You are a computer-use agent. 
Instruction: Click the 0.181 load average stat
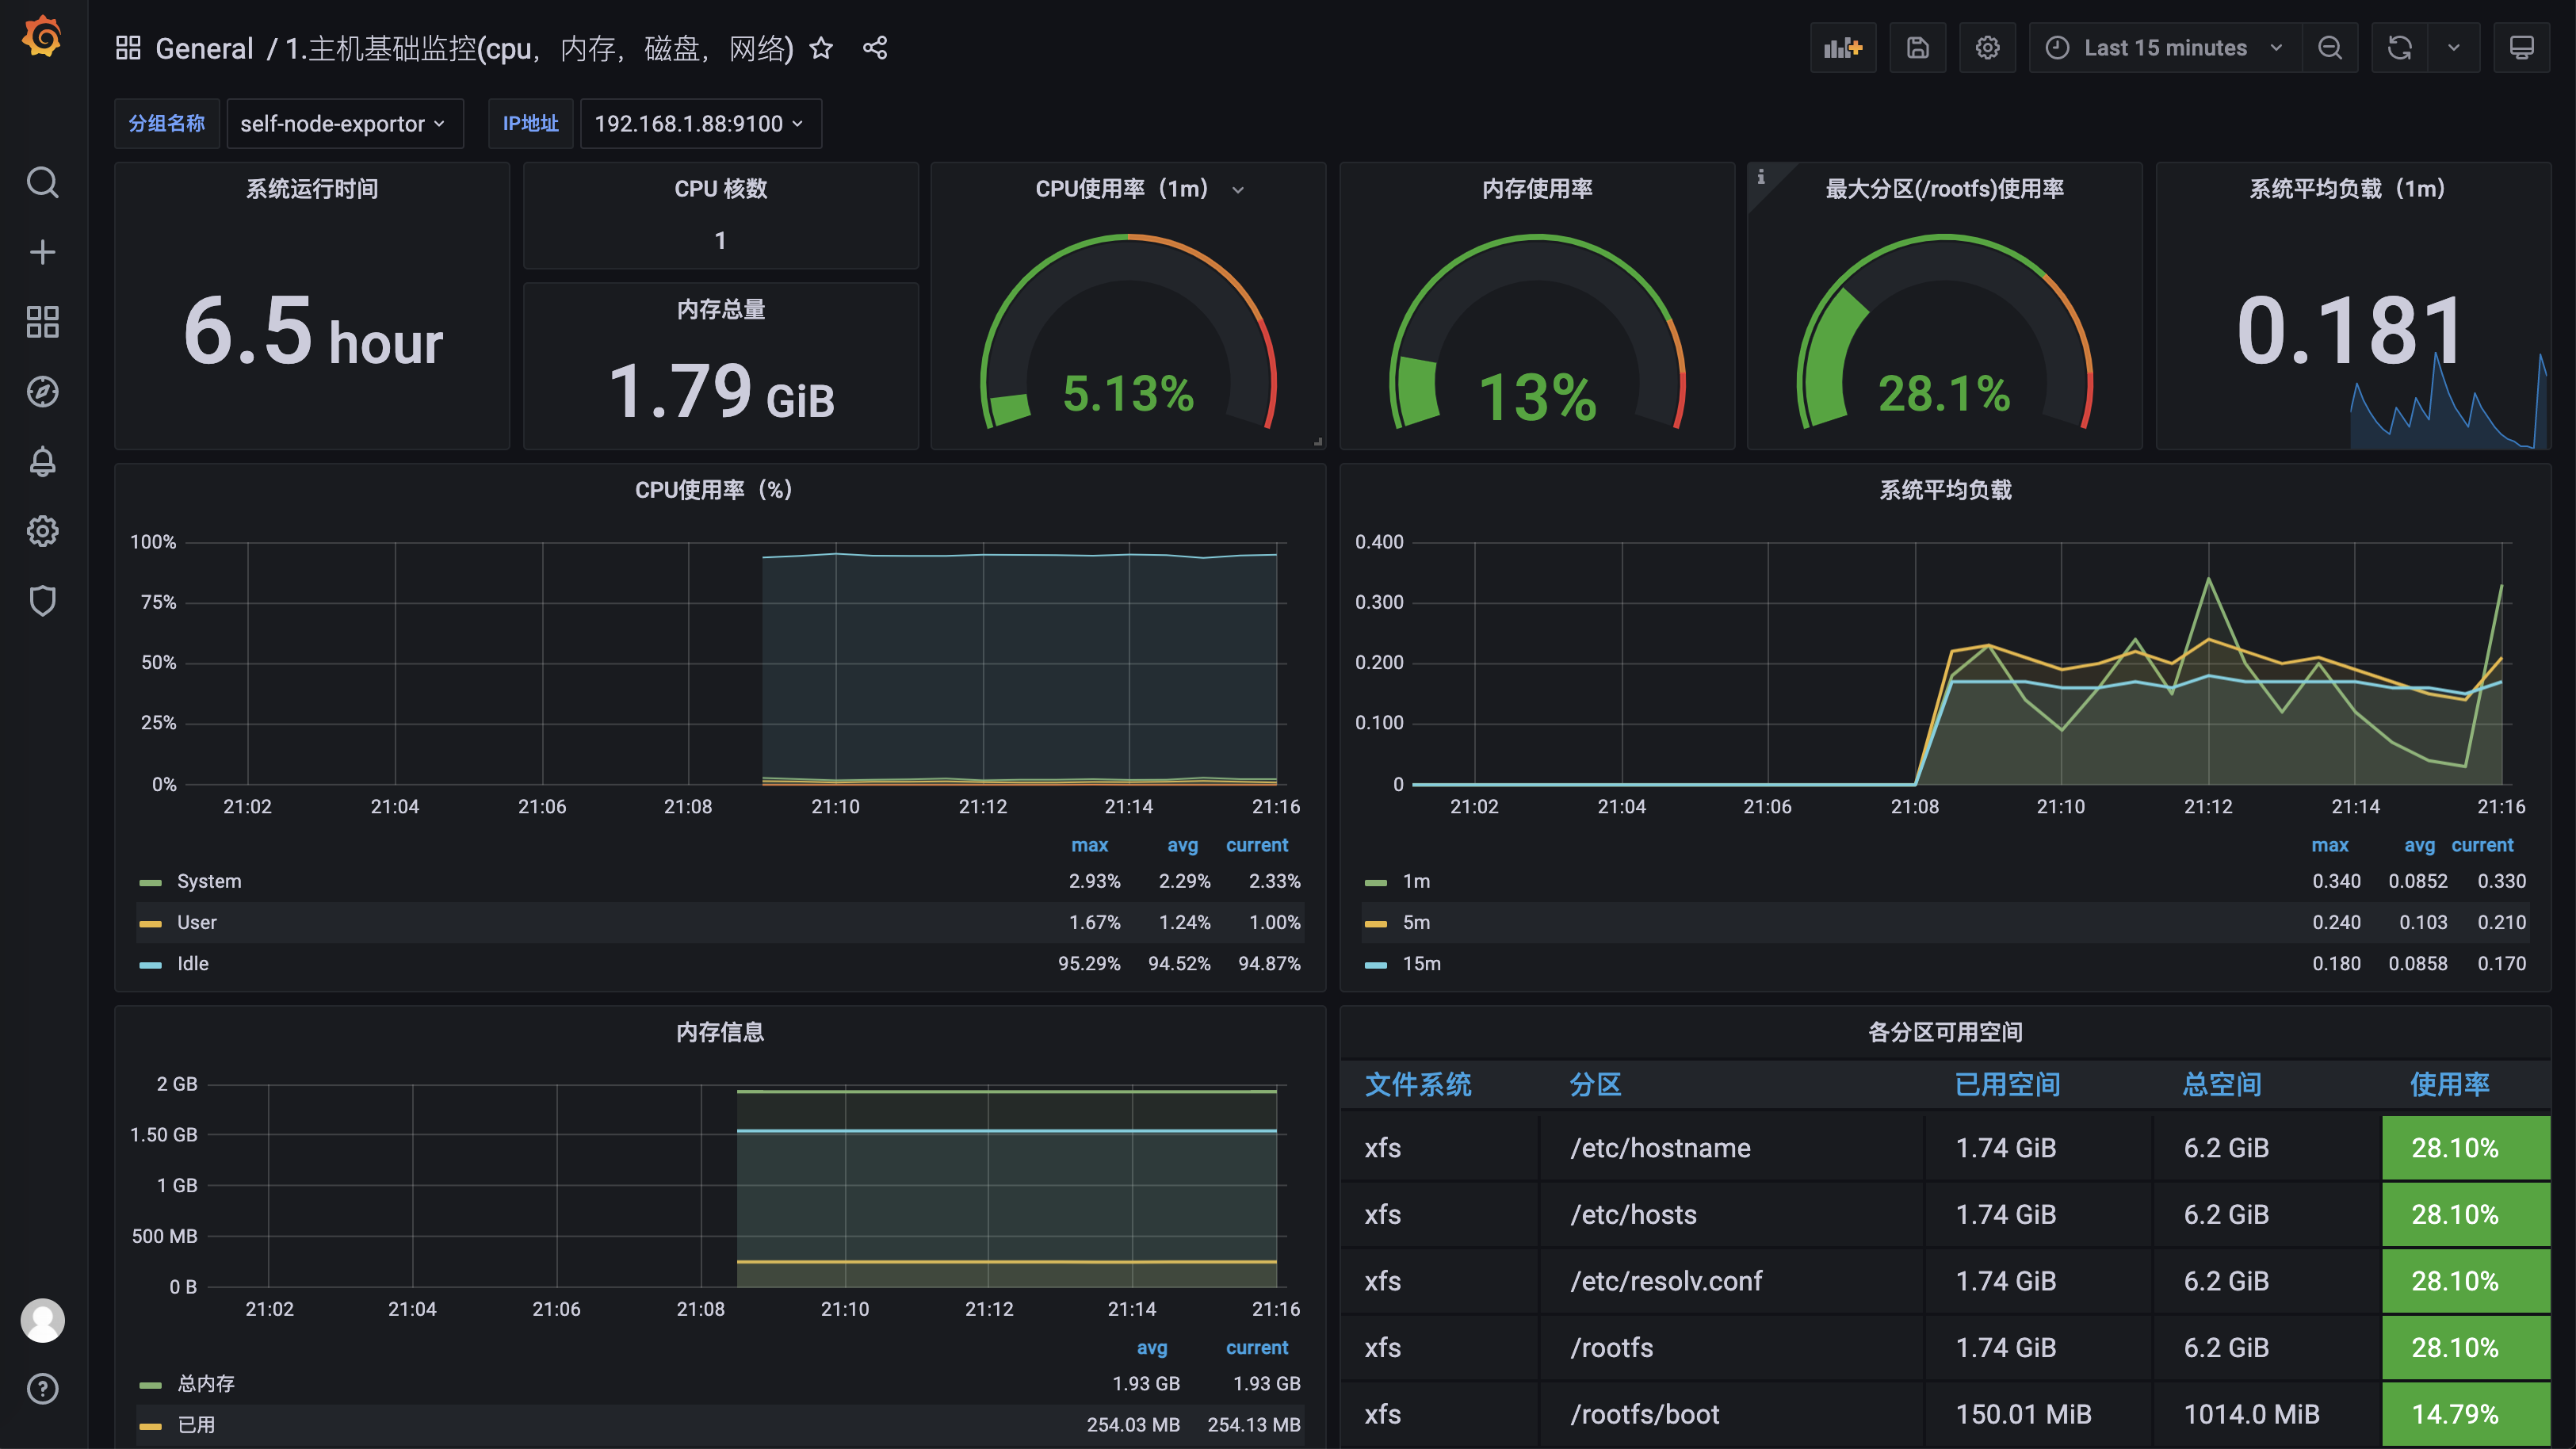click(x=2350, y=330)
